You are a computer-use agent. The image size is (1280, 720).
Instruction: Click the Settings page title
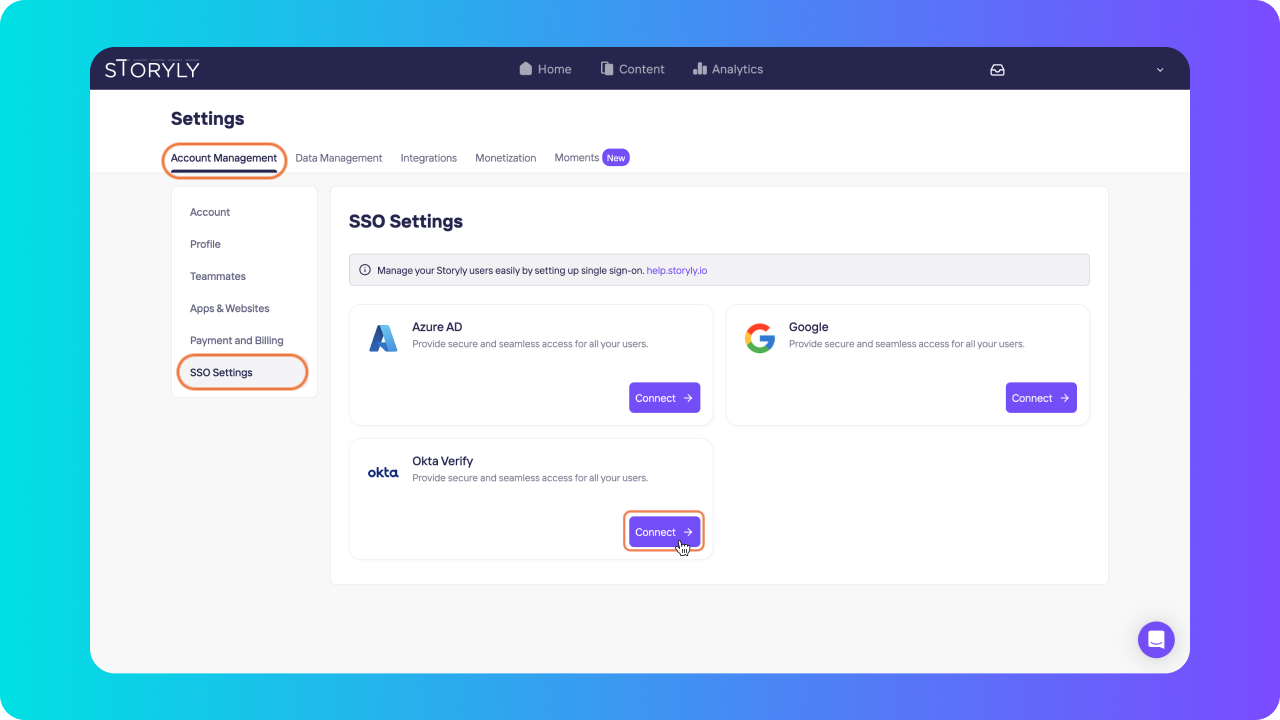click(x=207, y=118)
